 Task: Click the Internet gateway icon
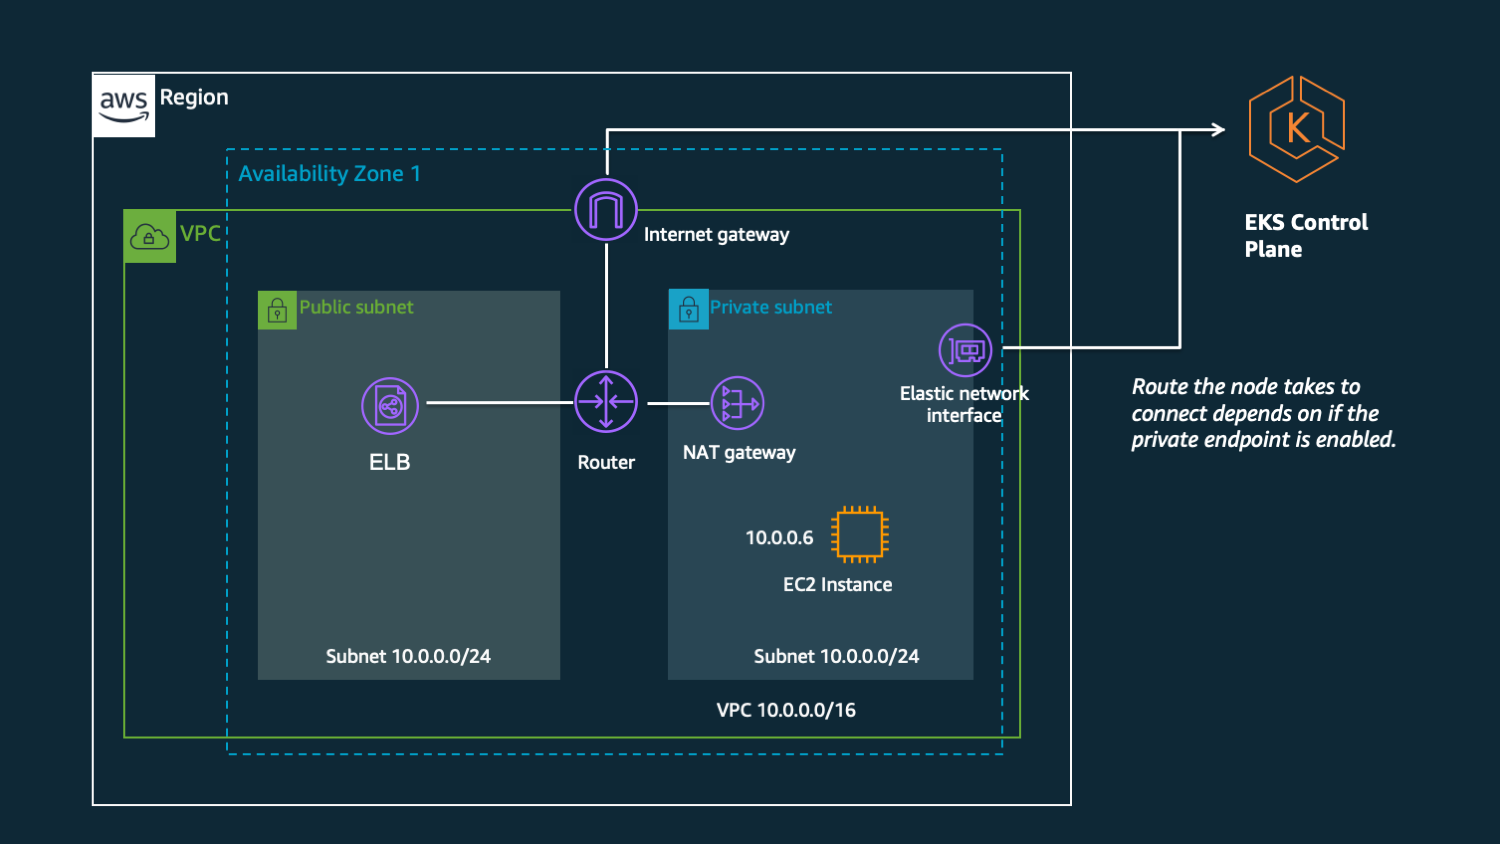(x=606, y=210)
